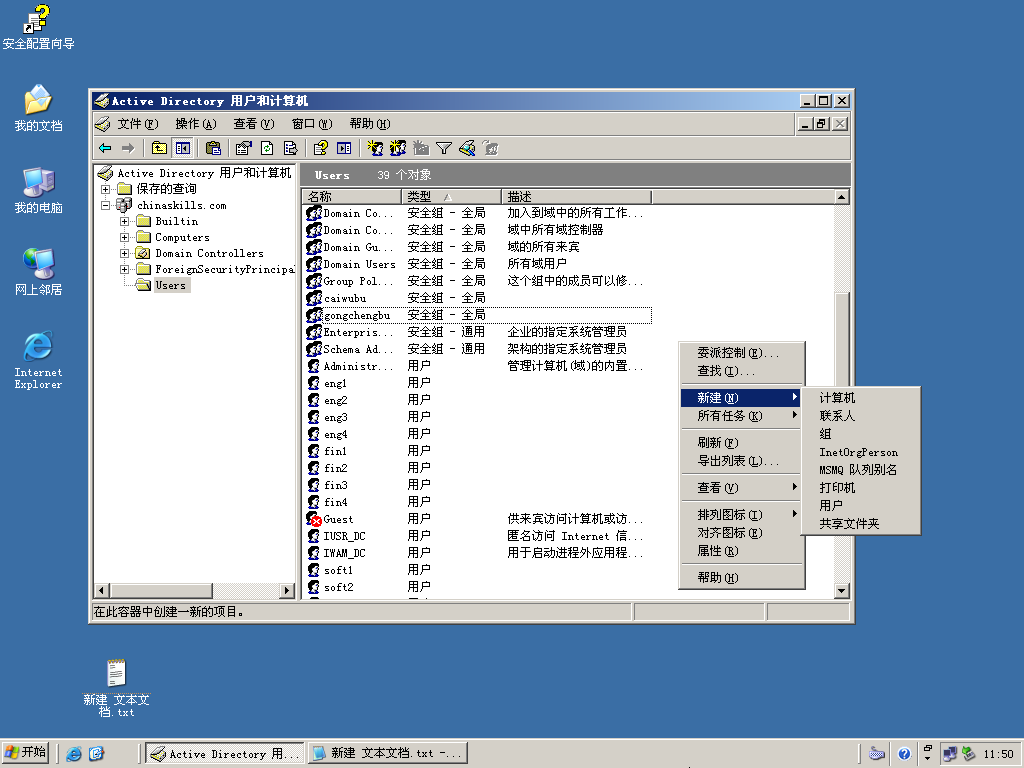Select the gongchengbu group row
1024x768 pixels.
(478, 315)
